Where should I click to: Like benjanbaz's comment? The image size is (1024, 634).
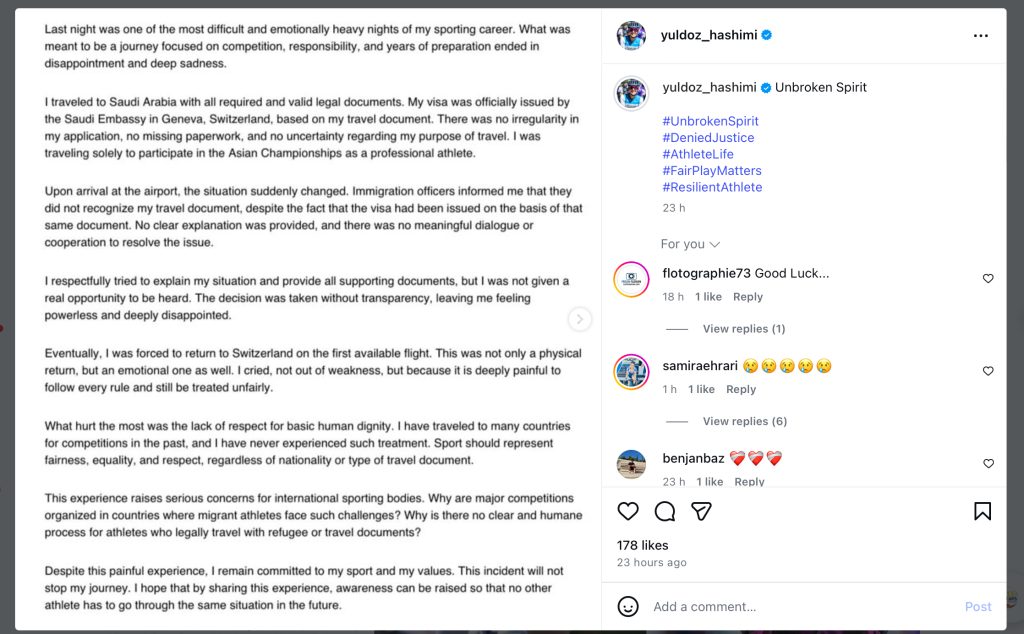pyautogui.click(x=988, y=464)
